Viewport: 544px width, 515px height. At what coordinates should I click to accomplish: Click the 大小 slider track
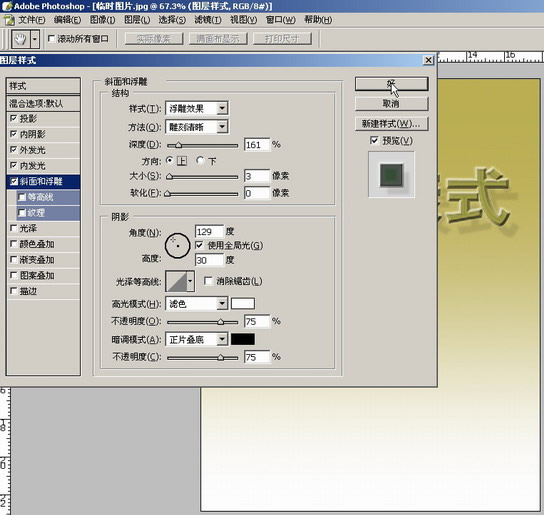point(203,176)
